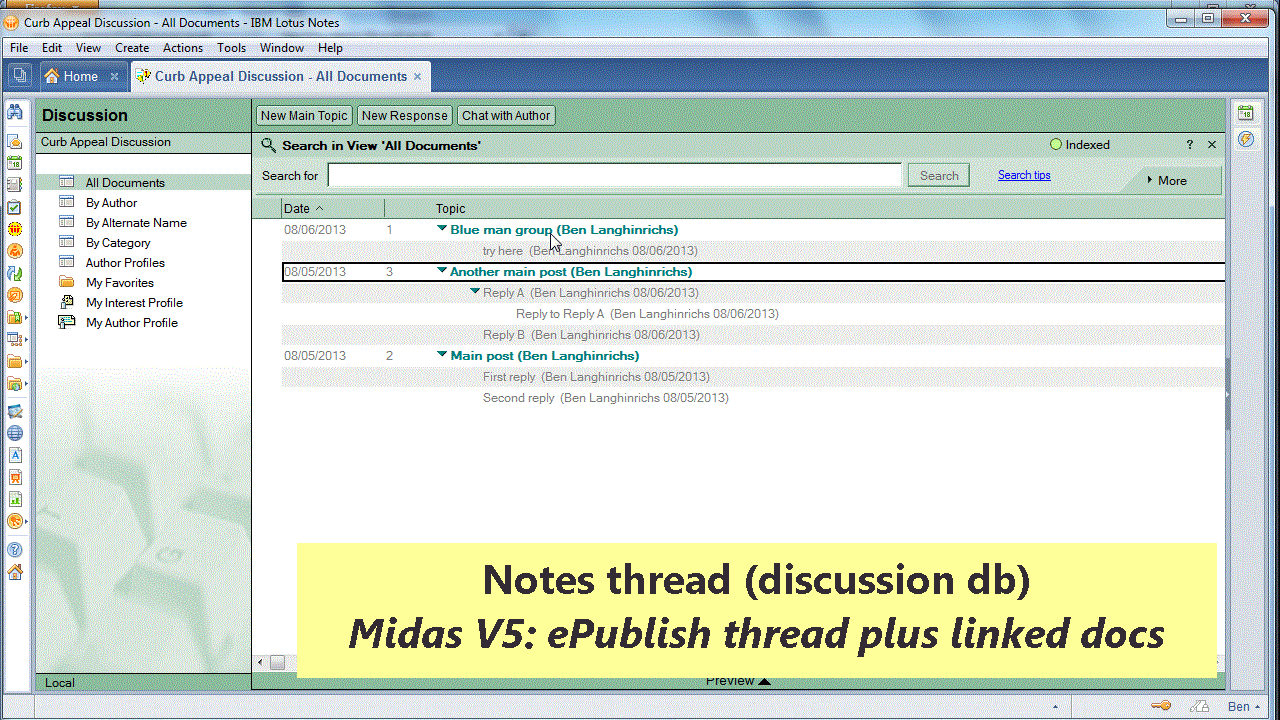Collapse the Blue man group thread
Image resolution: width=1280 pixels, height=720 pixels.
coord(442,229)
